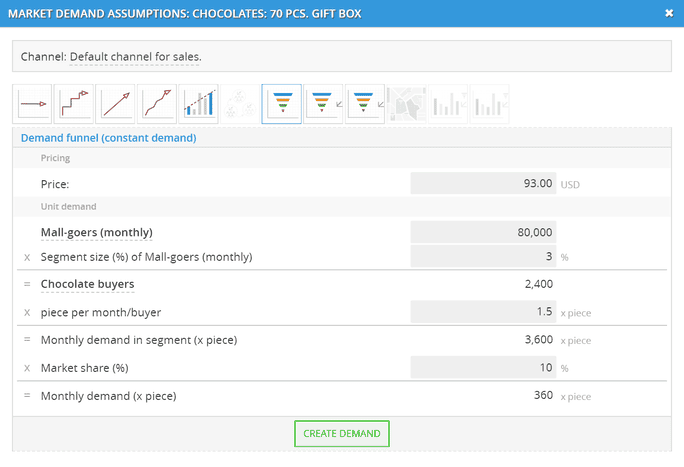This screenshot has width=684, height=467.
Task: Click the greyed-out map icon
Action: 407,103
